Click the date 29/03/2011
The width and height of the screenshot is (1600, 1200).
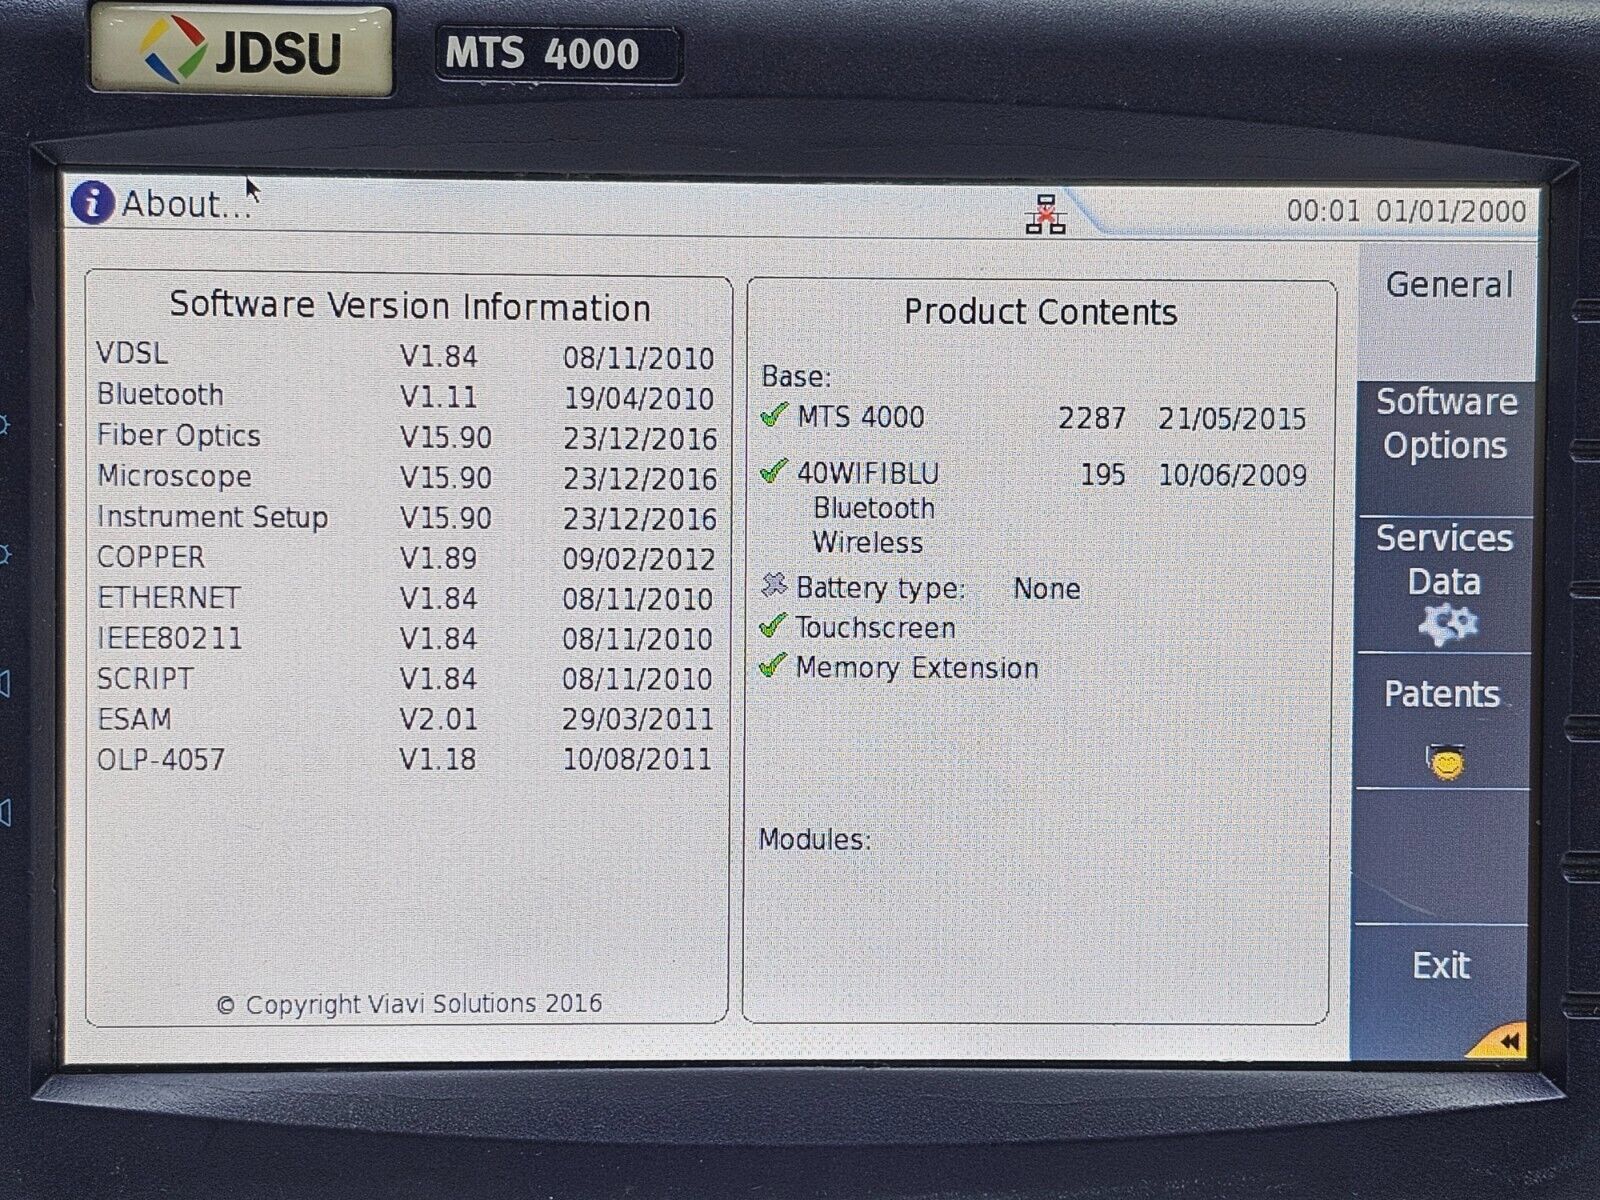tap(637, 719)
